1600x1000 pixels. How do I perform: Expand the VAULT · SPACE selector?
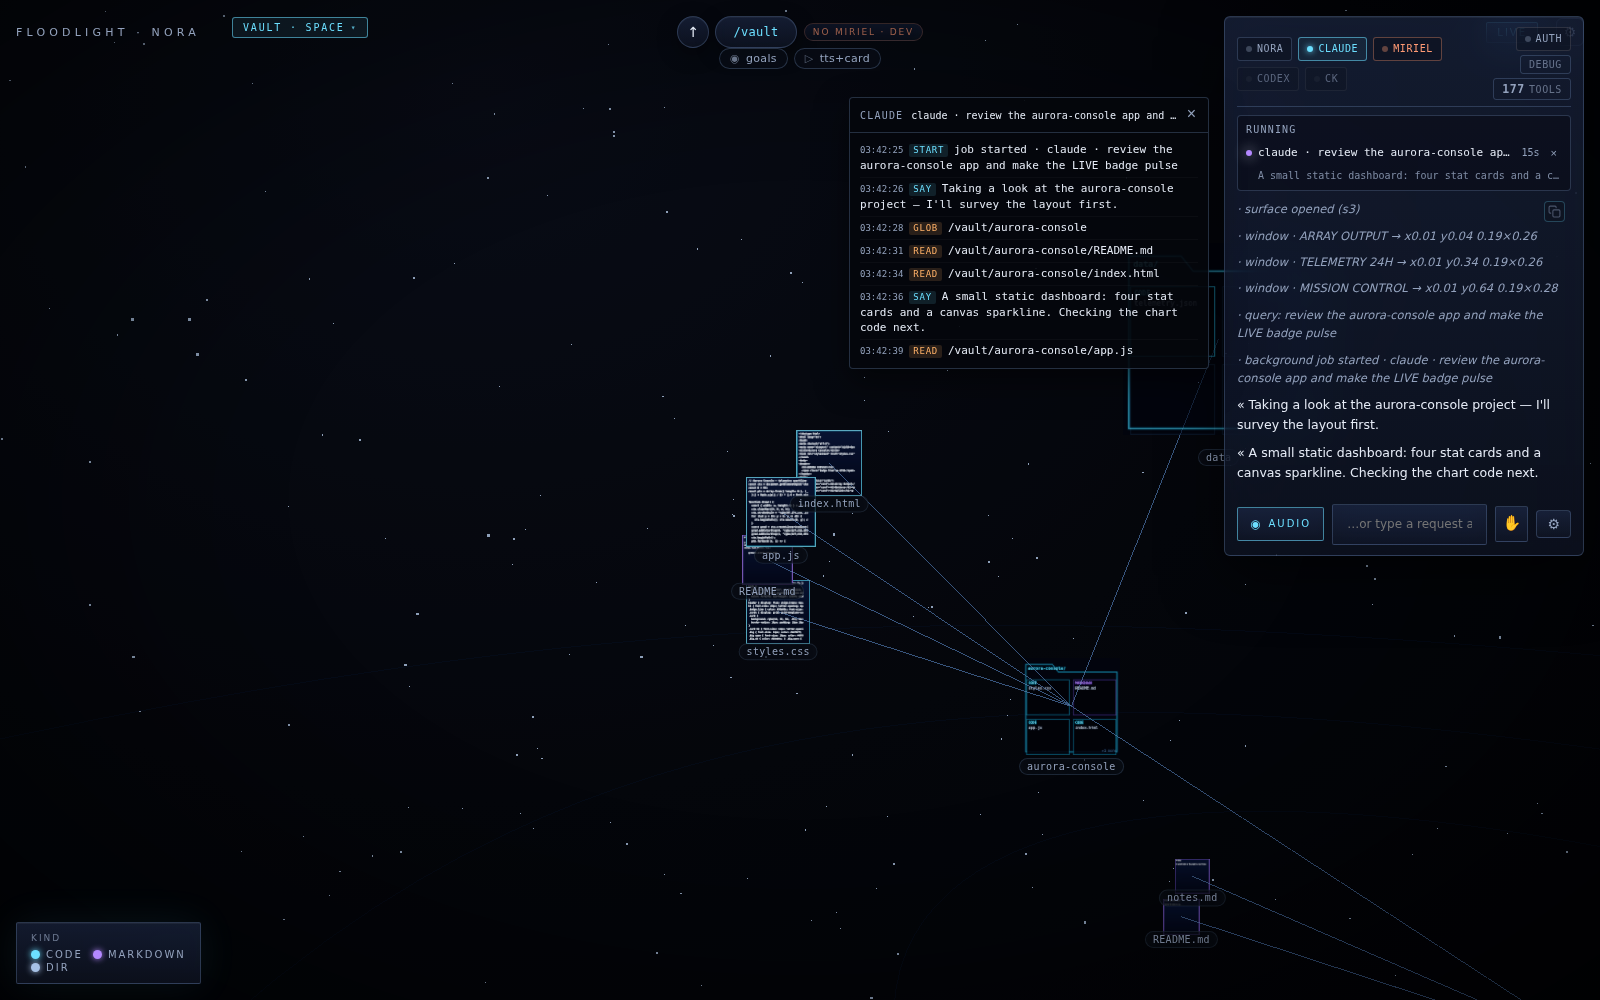point(300,28)
